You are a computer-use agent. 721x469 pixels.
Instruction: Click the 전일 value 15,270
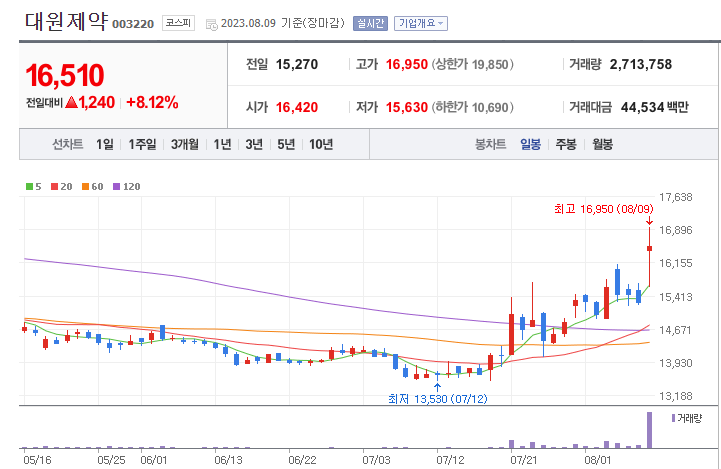click(x=297, y=64)
